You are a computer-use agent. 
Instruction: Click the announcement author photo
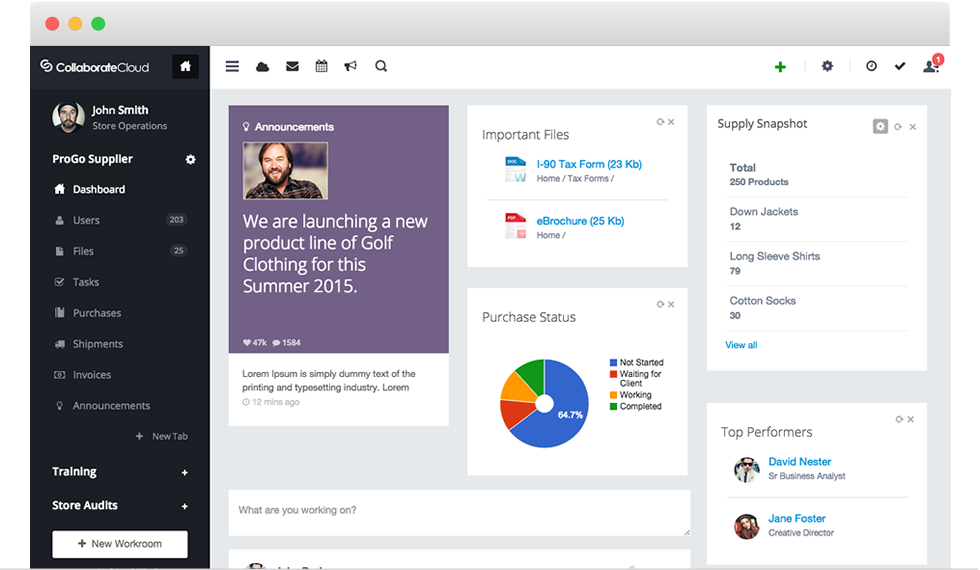(x=285, y=171)
